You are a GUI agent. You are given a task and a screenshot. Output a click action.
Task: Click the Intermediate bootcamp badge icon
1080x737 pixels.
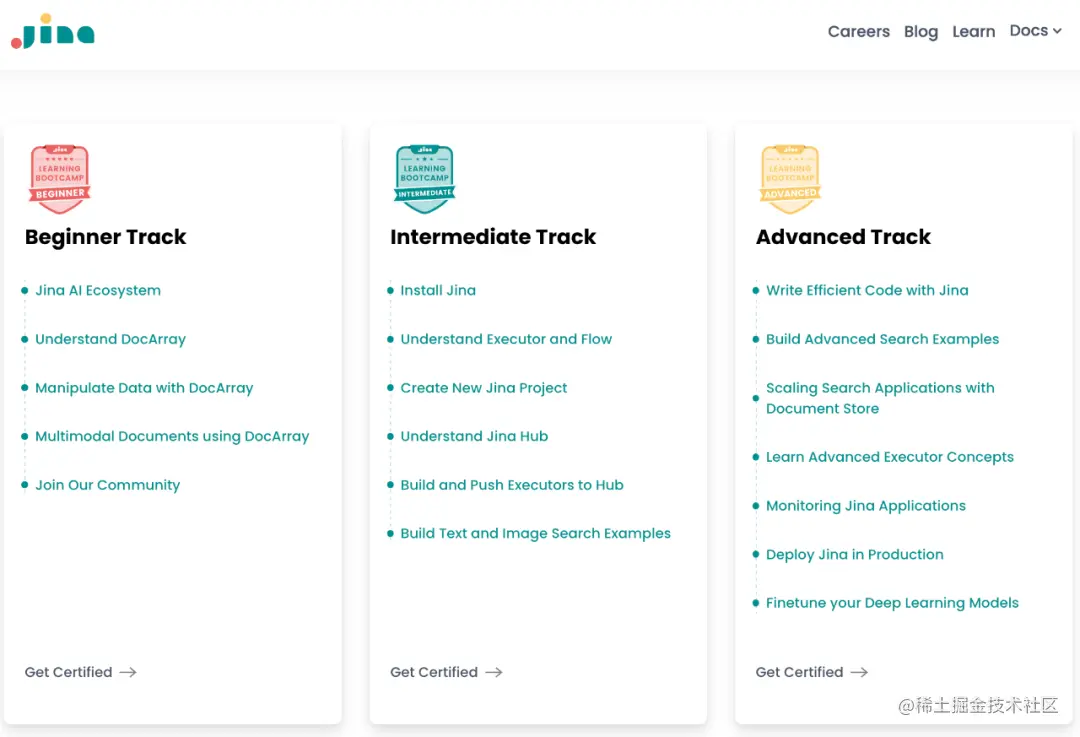(425, 179)
